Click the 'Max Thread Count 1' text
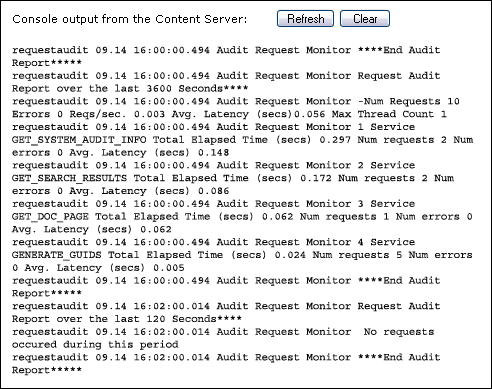 389,114
